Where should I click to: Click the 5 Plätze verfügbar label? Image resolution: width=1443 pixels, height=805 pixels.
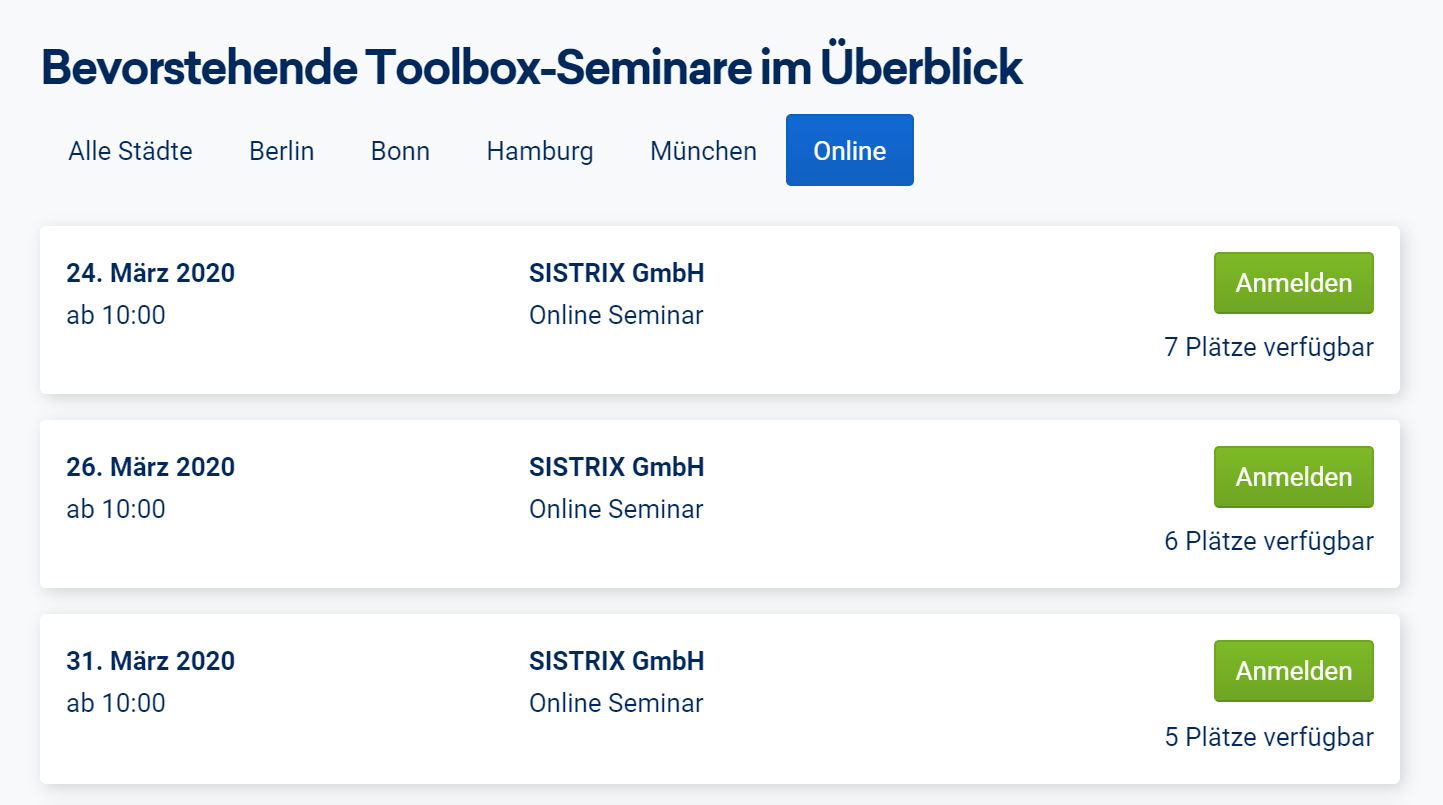pyautogui.click(x=1268, y=737)
